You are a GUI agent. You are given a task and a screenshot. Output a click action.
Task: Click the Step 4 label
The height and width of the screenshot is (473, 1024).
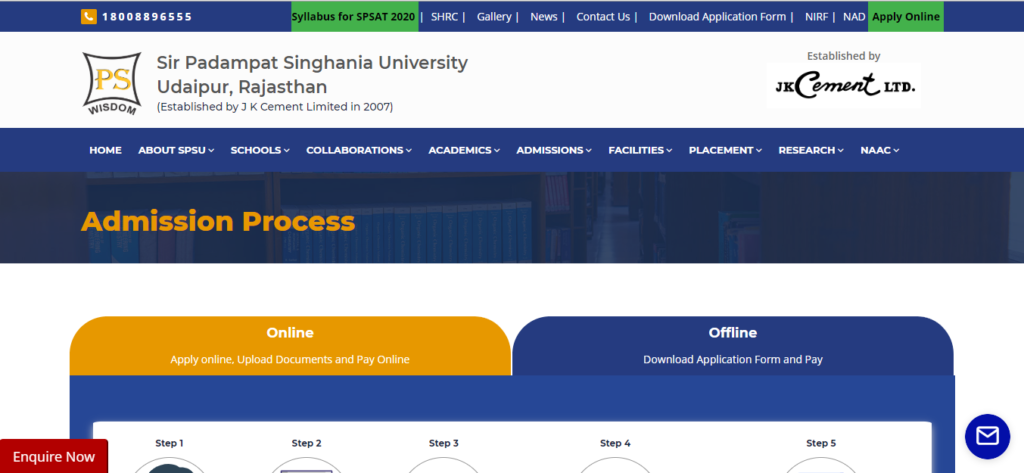[615, 443]
